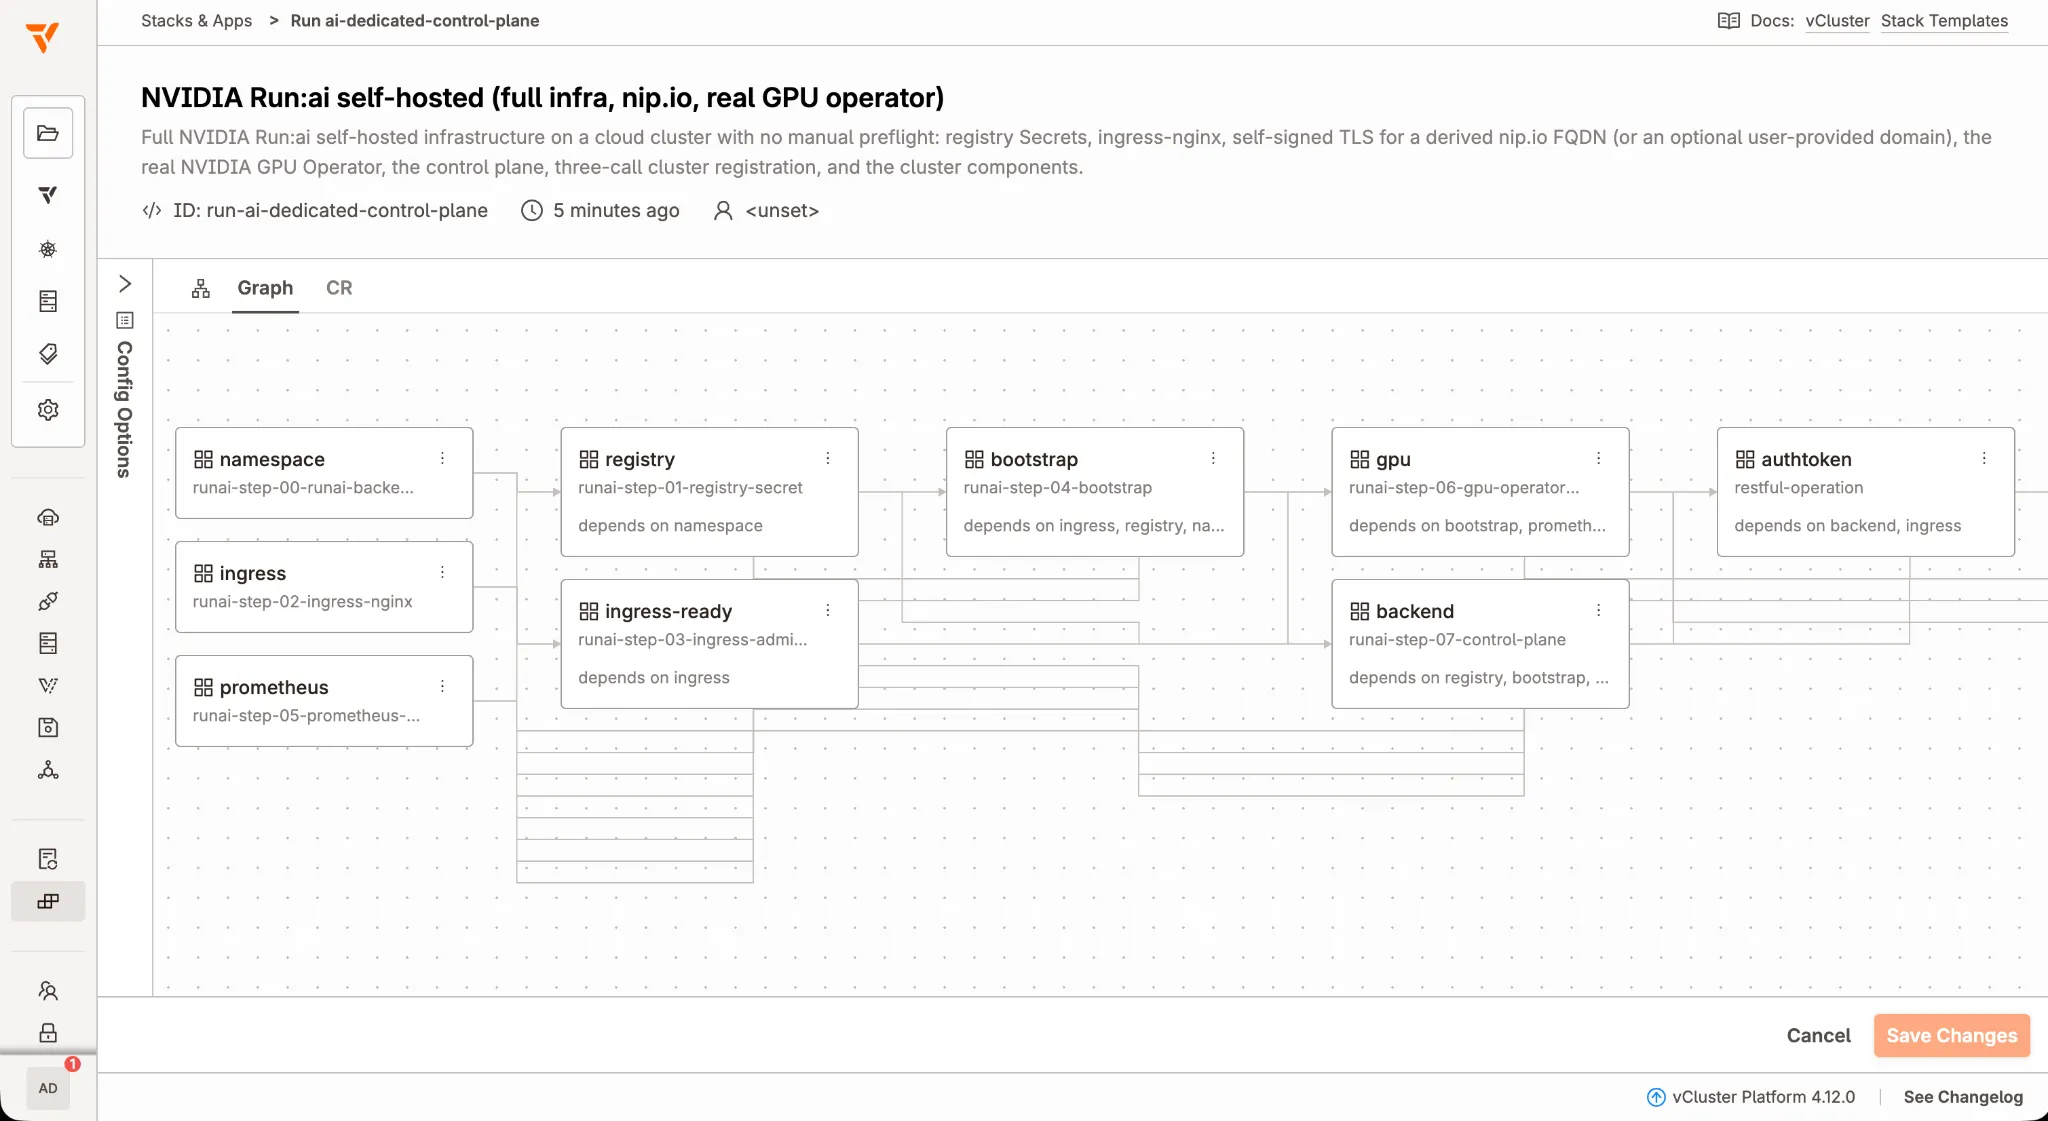The image size is (2048, 1121).
Task: Click the plug connector sidebar icon
Action: [48, 601]
